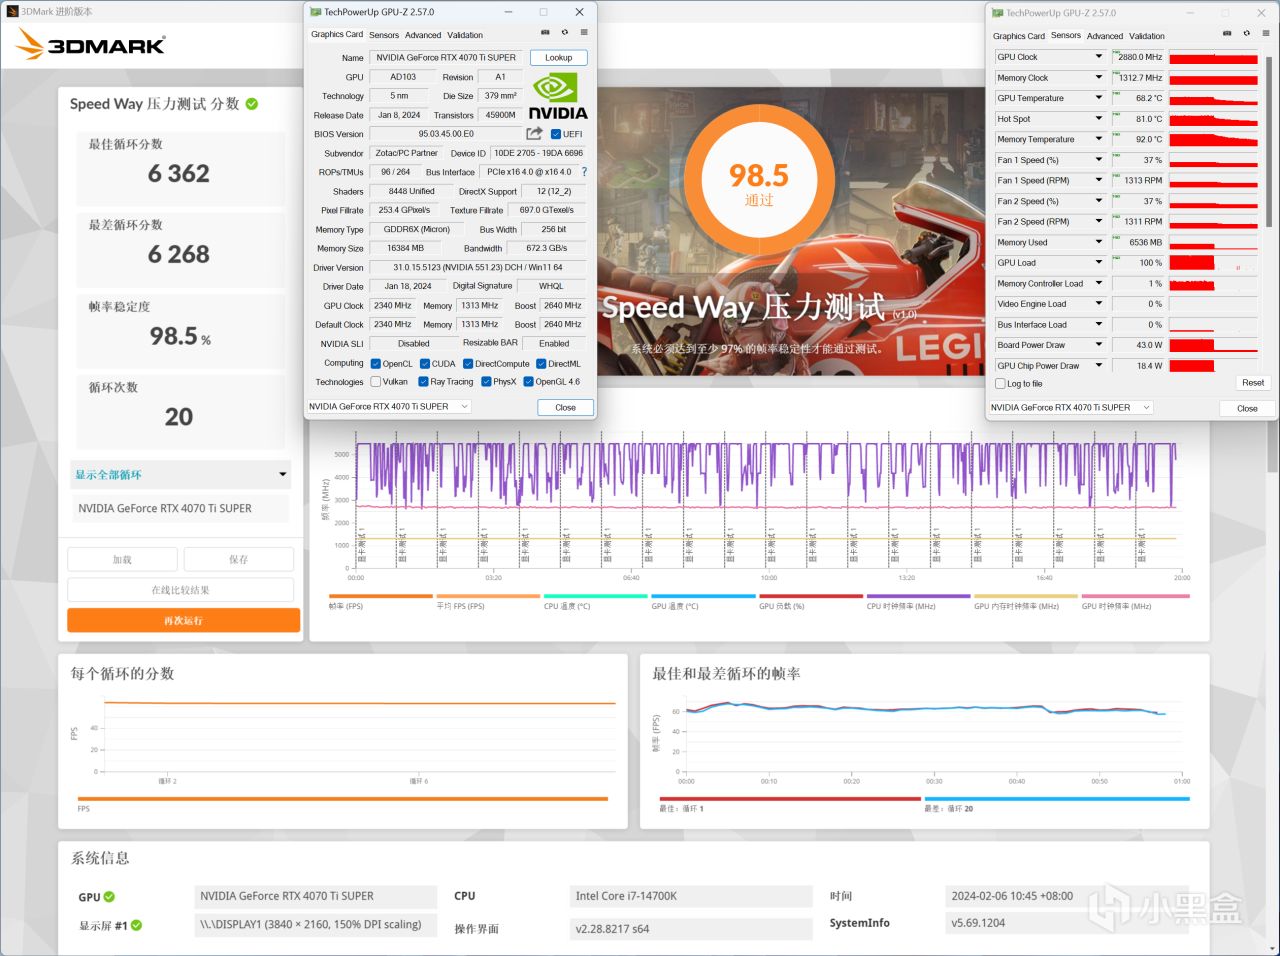Open the Hot Spot sensor dropdown arrow

pyautogui.click(x=1098, y=119)
